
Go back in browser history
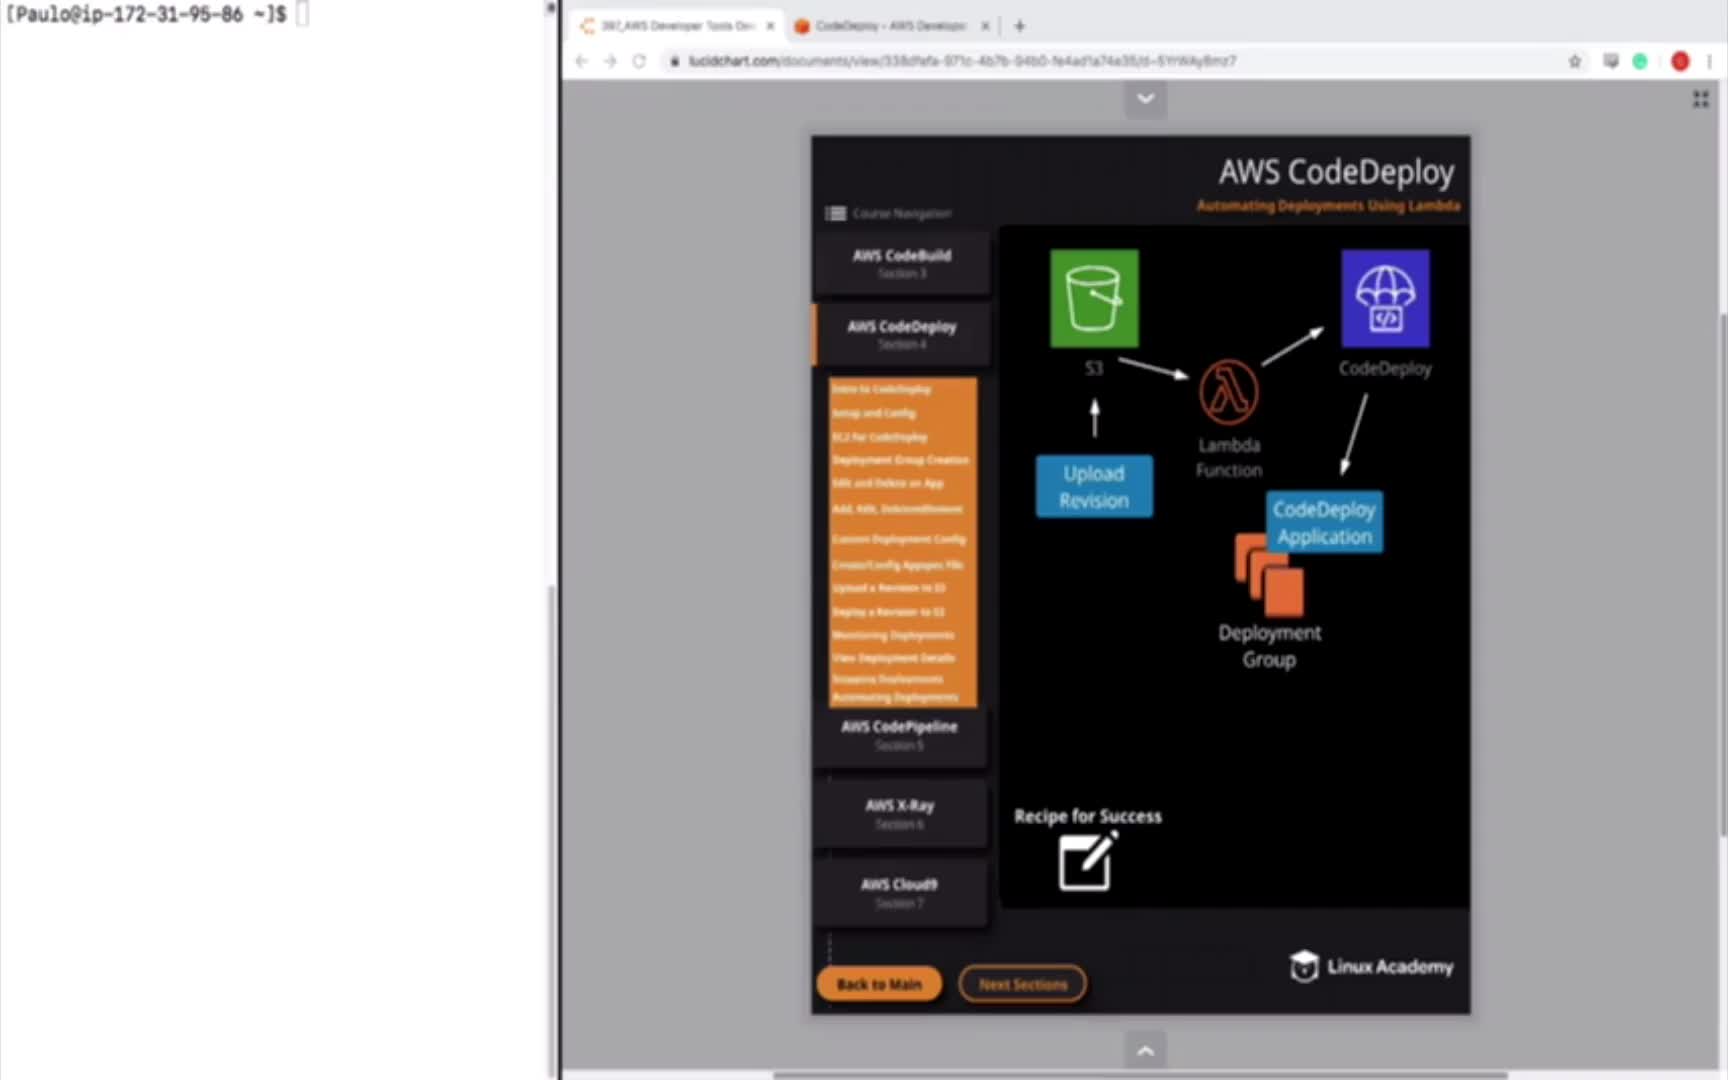tap(582, 61)
